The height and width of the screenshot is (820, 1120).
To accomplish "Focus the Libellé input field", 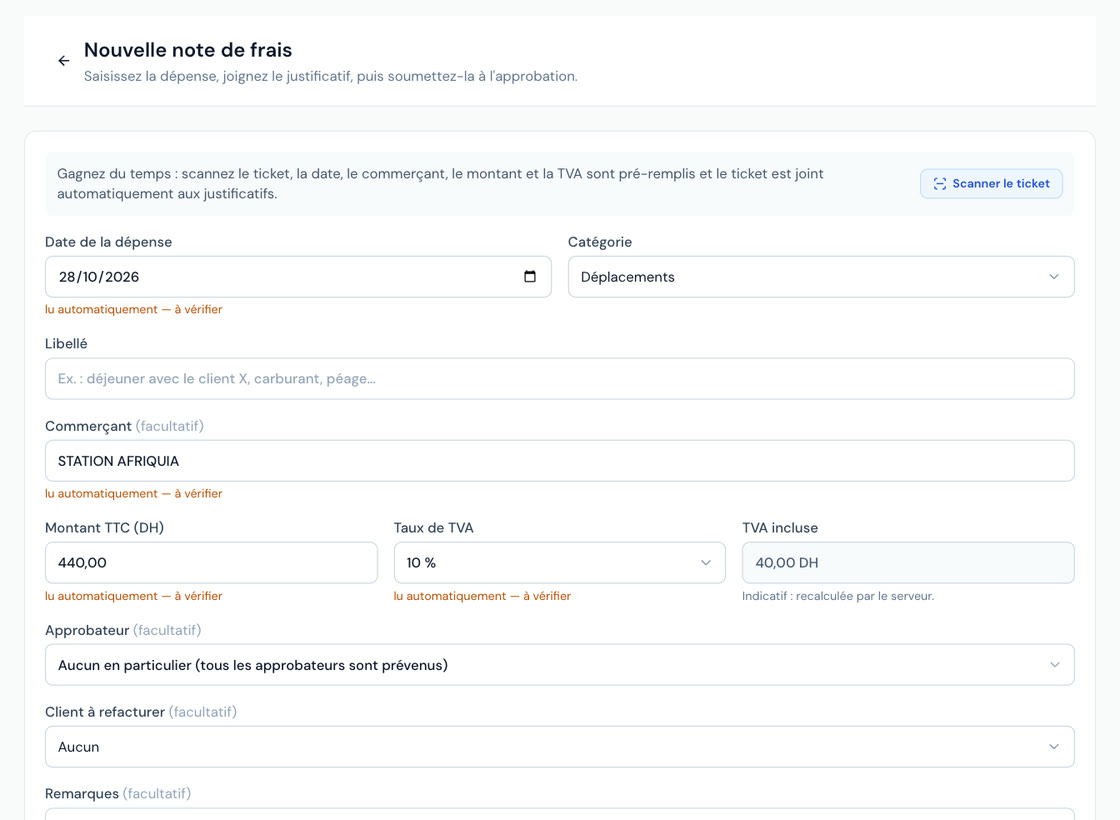I will pyautogui.click(x=559, y=379).
